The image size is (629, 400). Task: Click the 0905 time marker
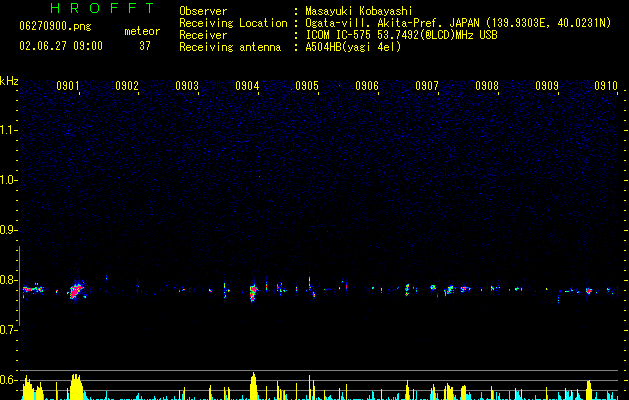point(307,86)
